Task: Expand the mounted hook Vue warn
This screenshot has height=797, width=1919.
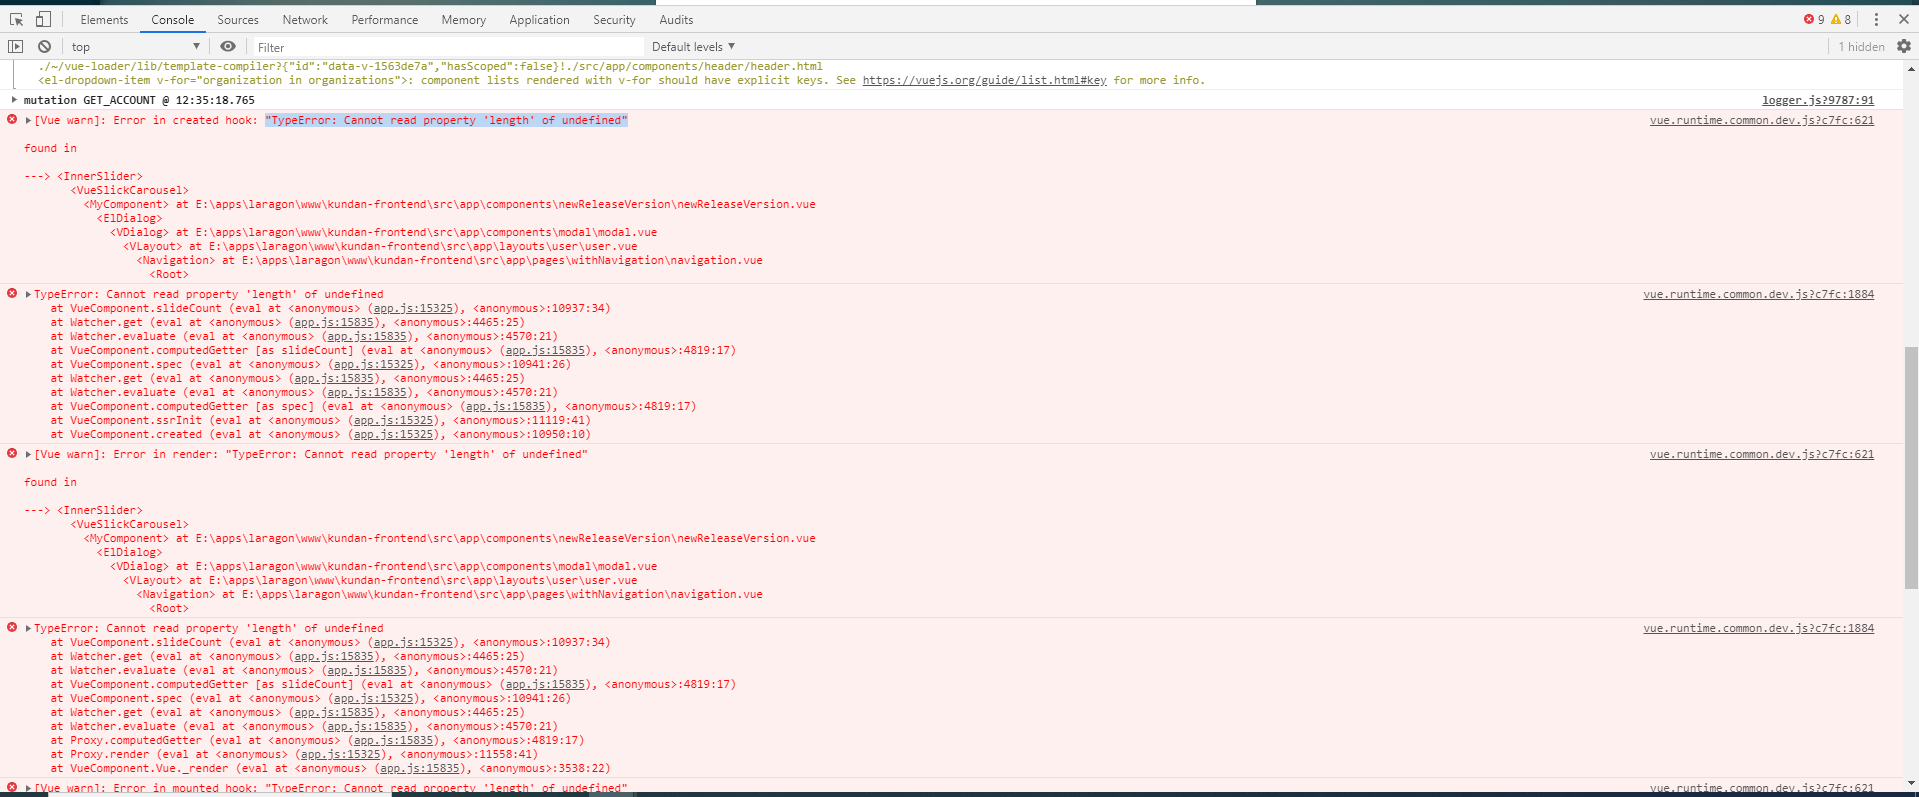Action: [28, 788]
